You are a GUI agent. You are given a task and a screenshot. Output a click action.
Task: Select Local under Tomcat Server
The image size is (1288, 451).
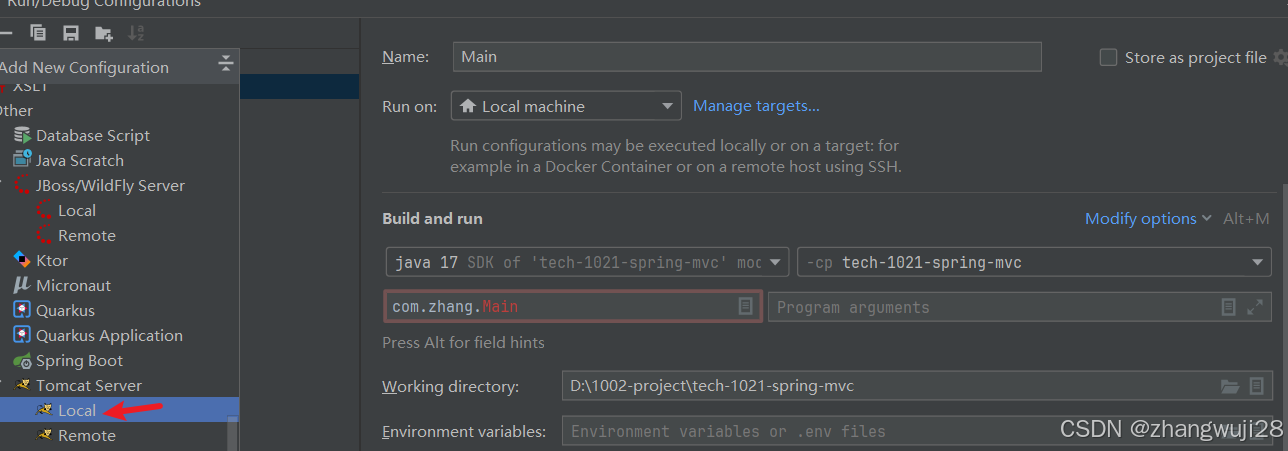(77, 410)
